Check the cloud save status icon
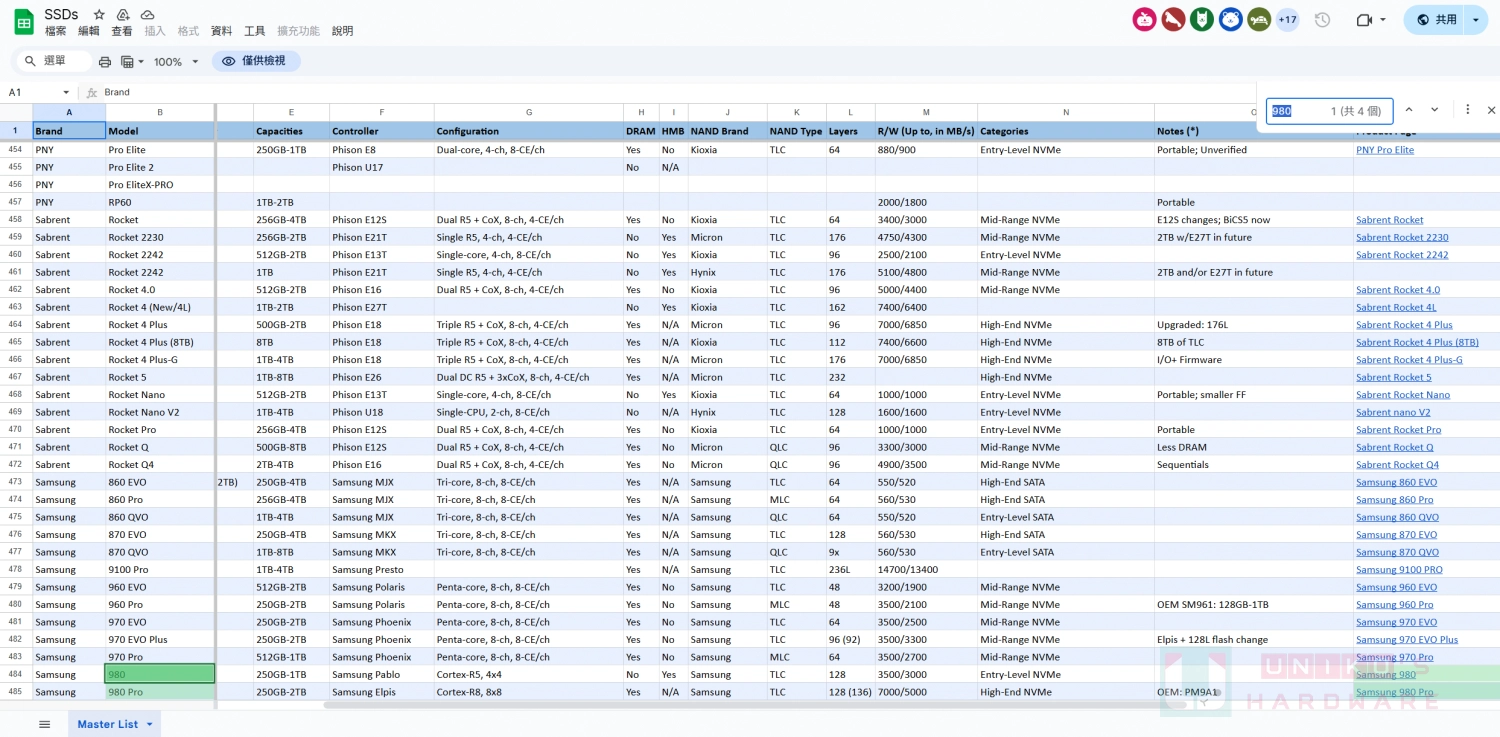 [147, 15]
